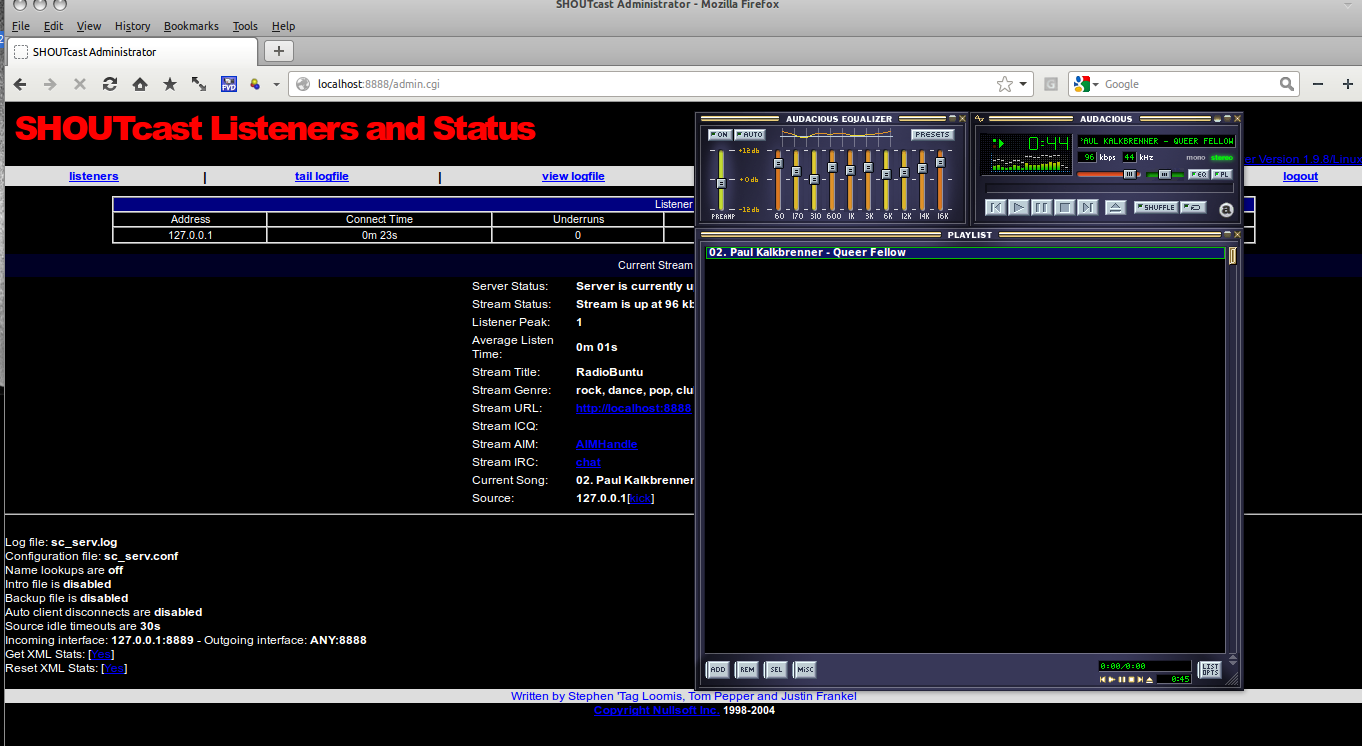Click yes link for Reset XML Stats

pyautogui.click(x=115, y=668)
